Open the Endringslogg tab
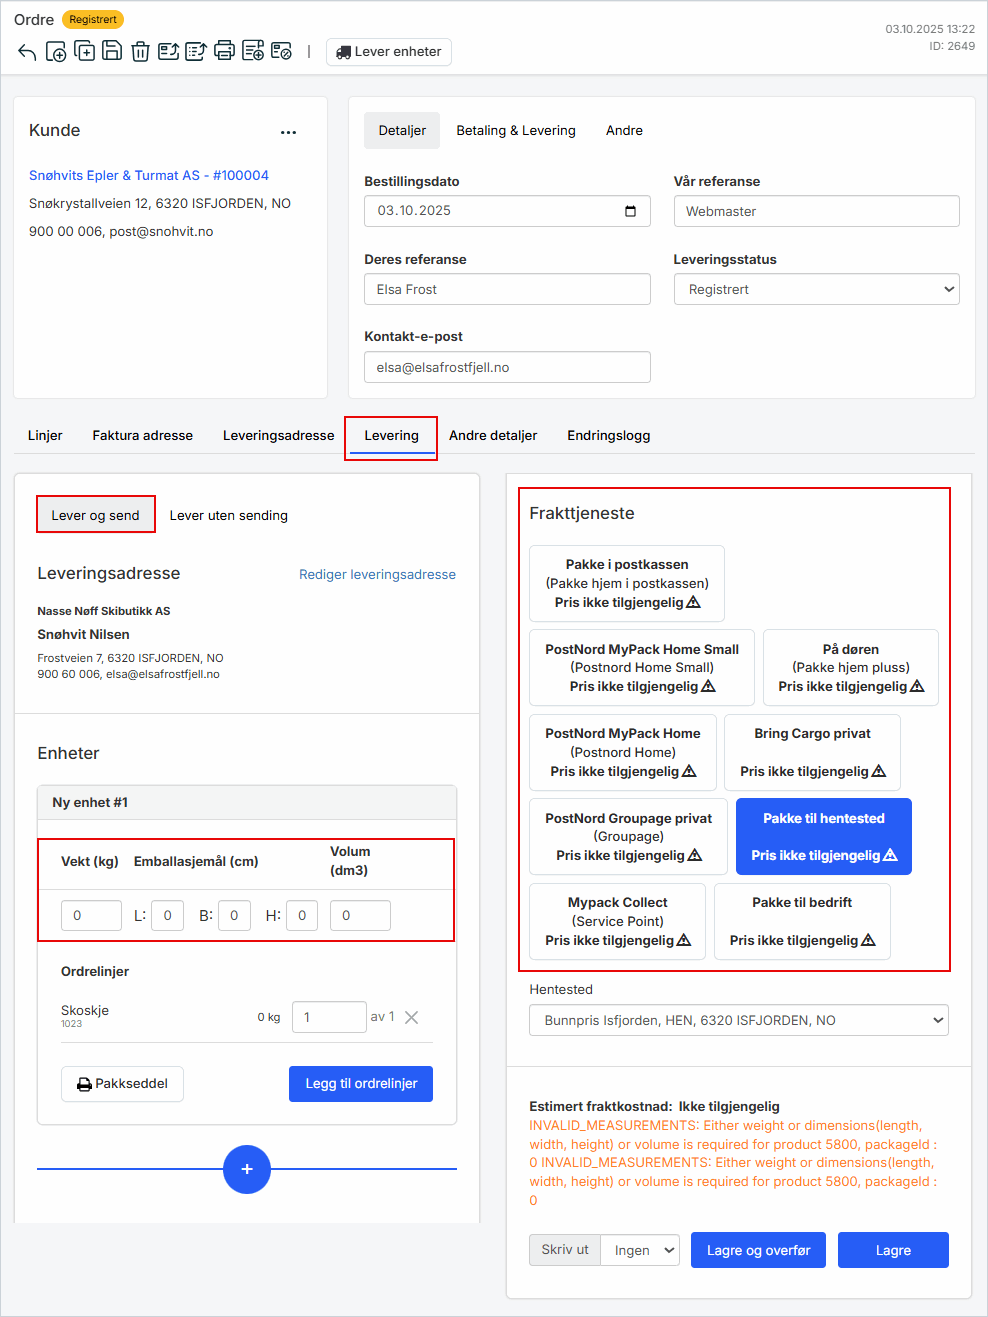988x1317 pixels. click(x=608, y=435)
